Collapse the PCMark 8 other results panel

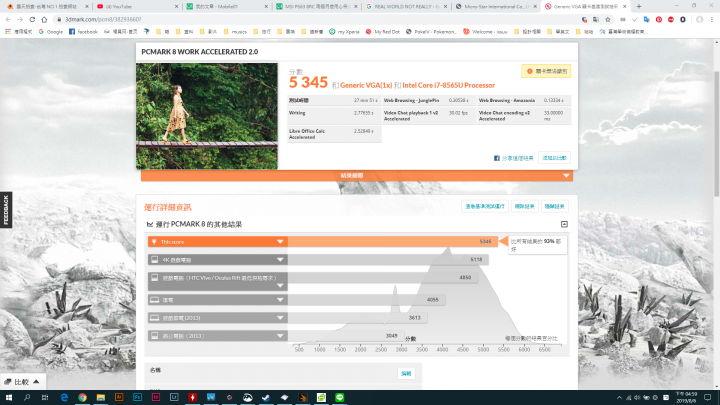[x=564, y=224]
